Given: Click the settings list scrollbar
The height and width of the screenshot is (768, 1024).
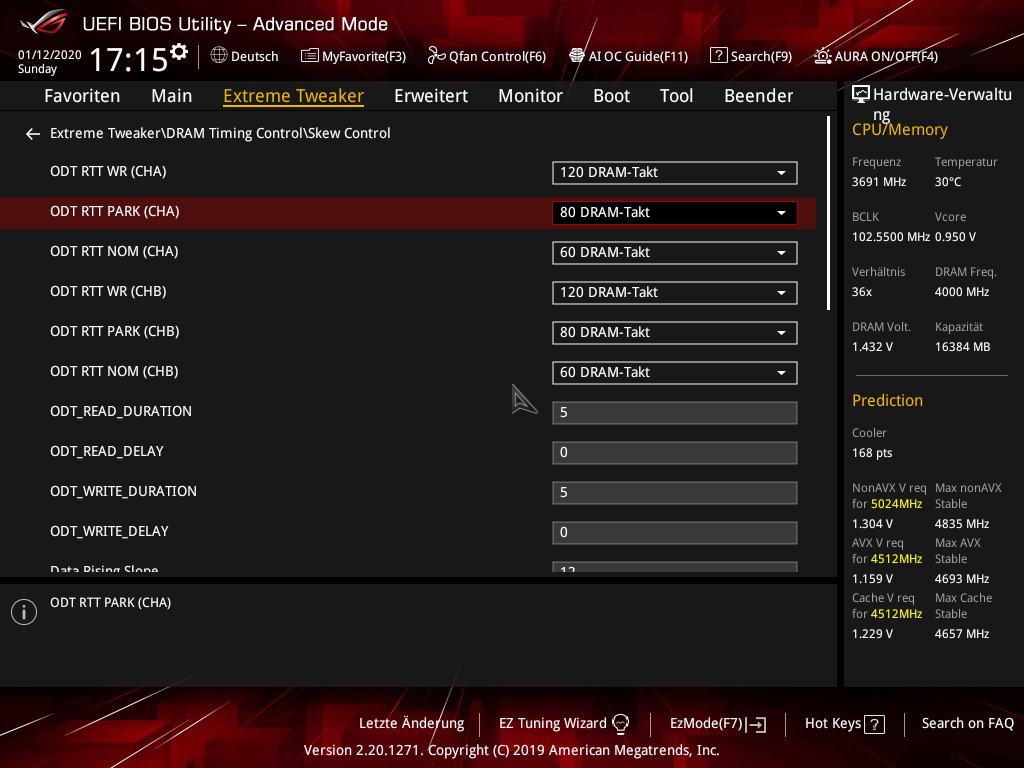Looking at the screenshot, I should pos(828,213).
